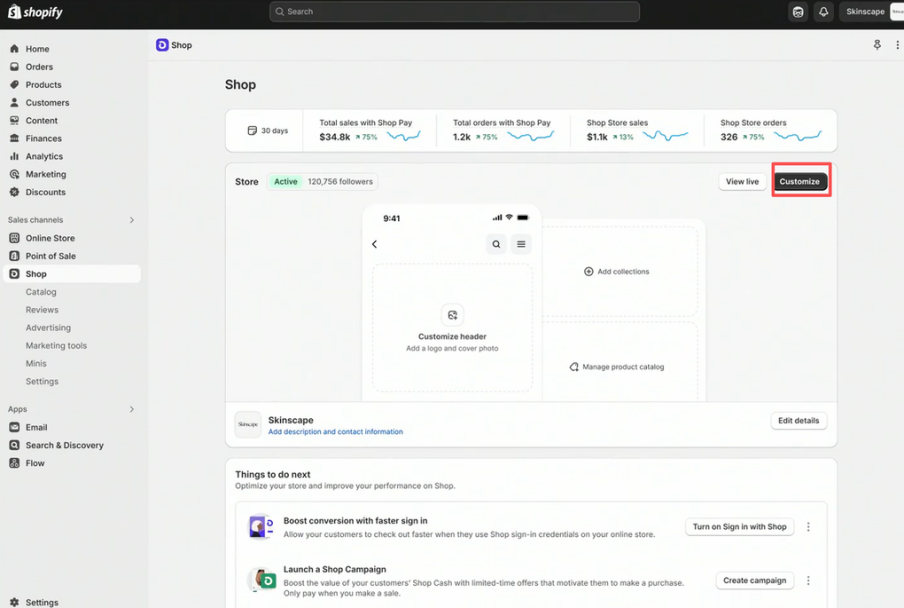Click the Customize button

click(x=800, y=181)
